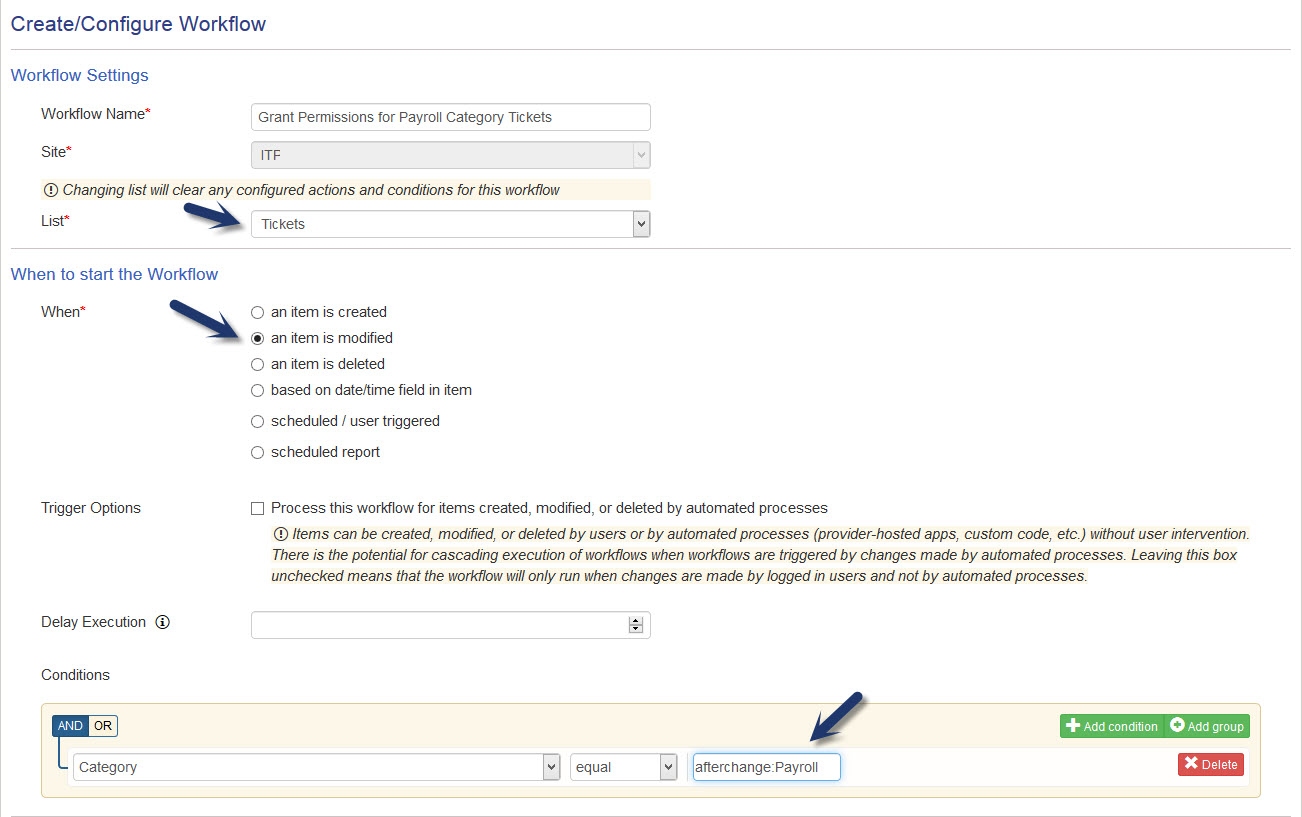This screenshot has height=817, width=1302.
Task: Click the plus icon on Add condition
Action: (1073, 726)
